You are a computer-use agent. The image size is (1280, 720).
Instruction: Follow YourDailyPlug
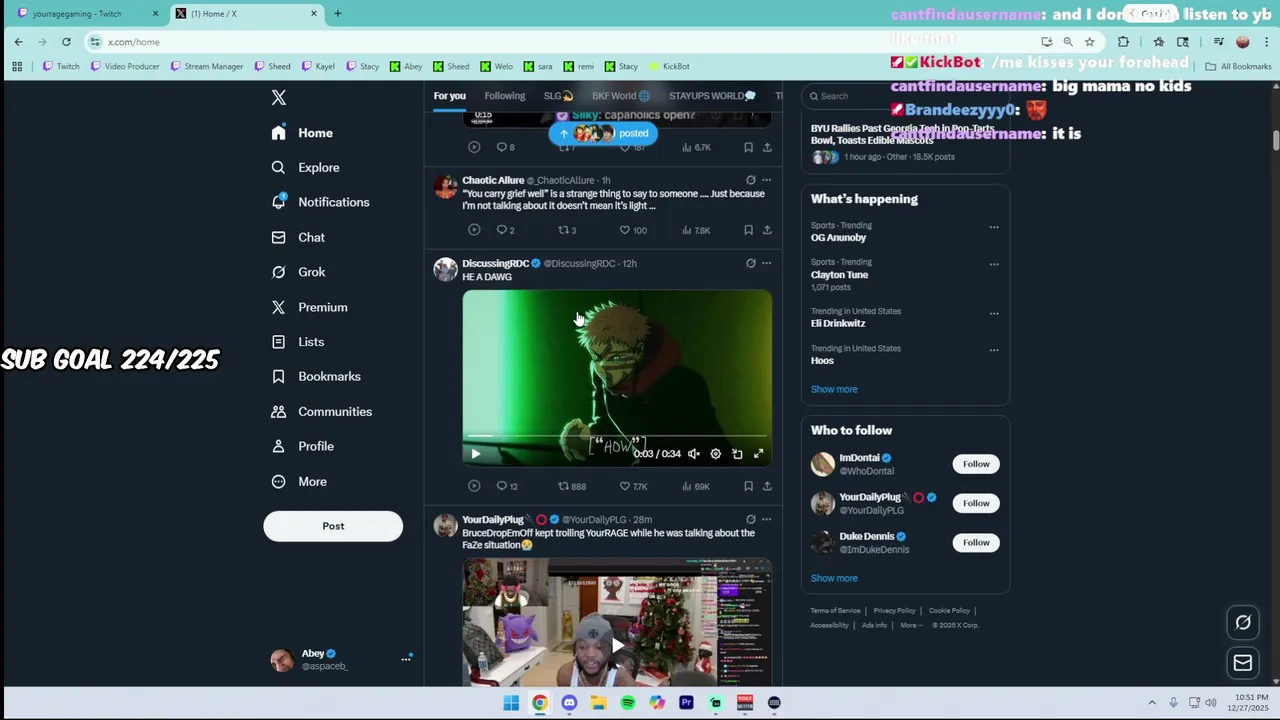pyautogui.click(x=976, y=503)
